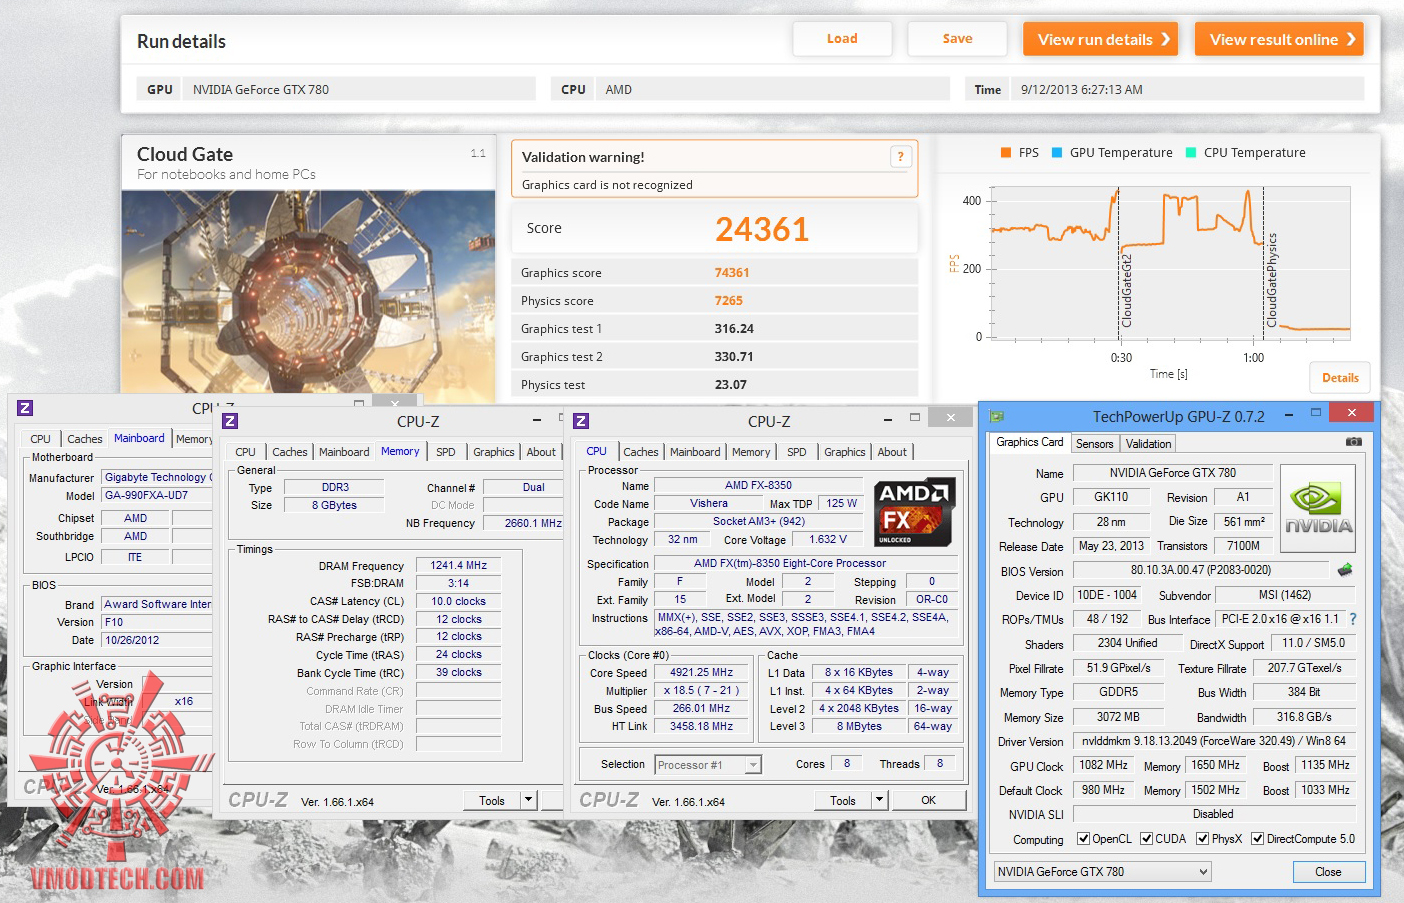
Task: Click the Graphics score value 74361
Action: tap(732, 273)
